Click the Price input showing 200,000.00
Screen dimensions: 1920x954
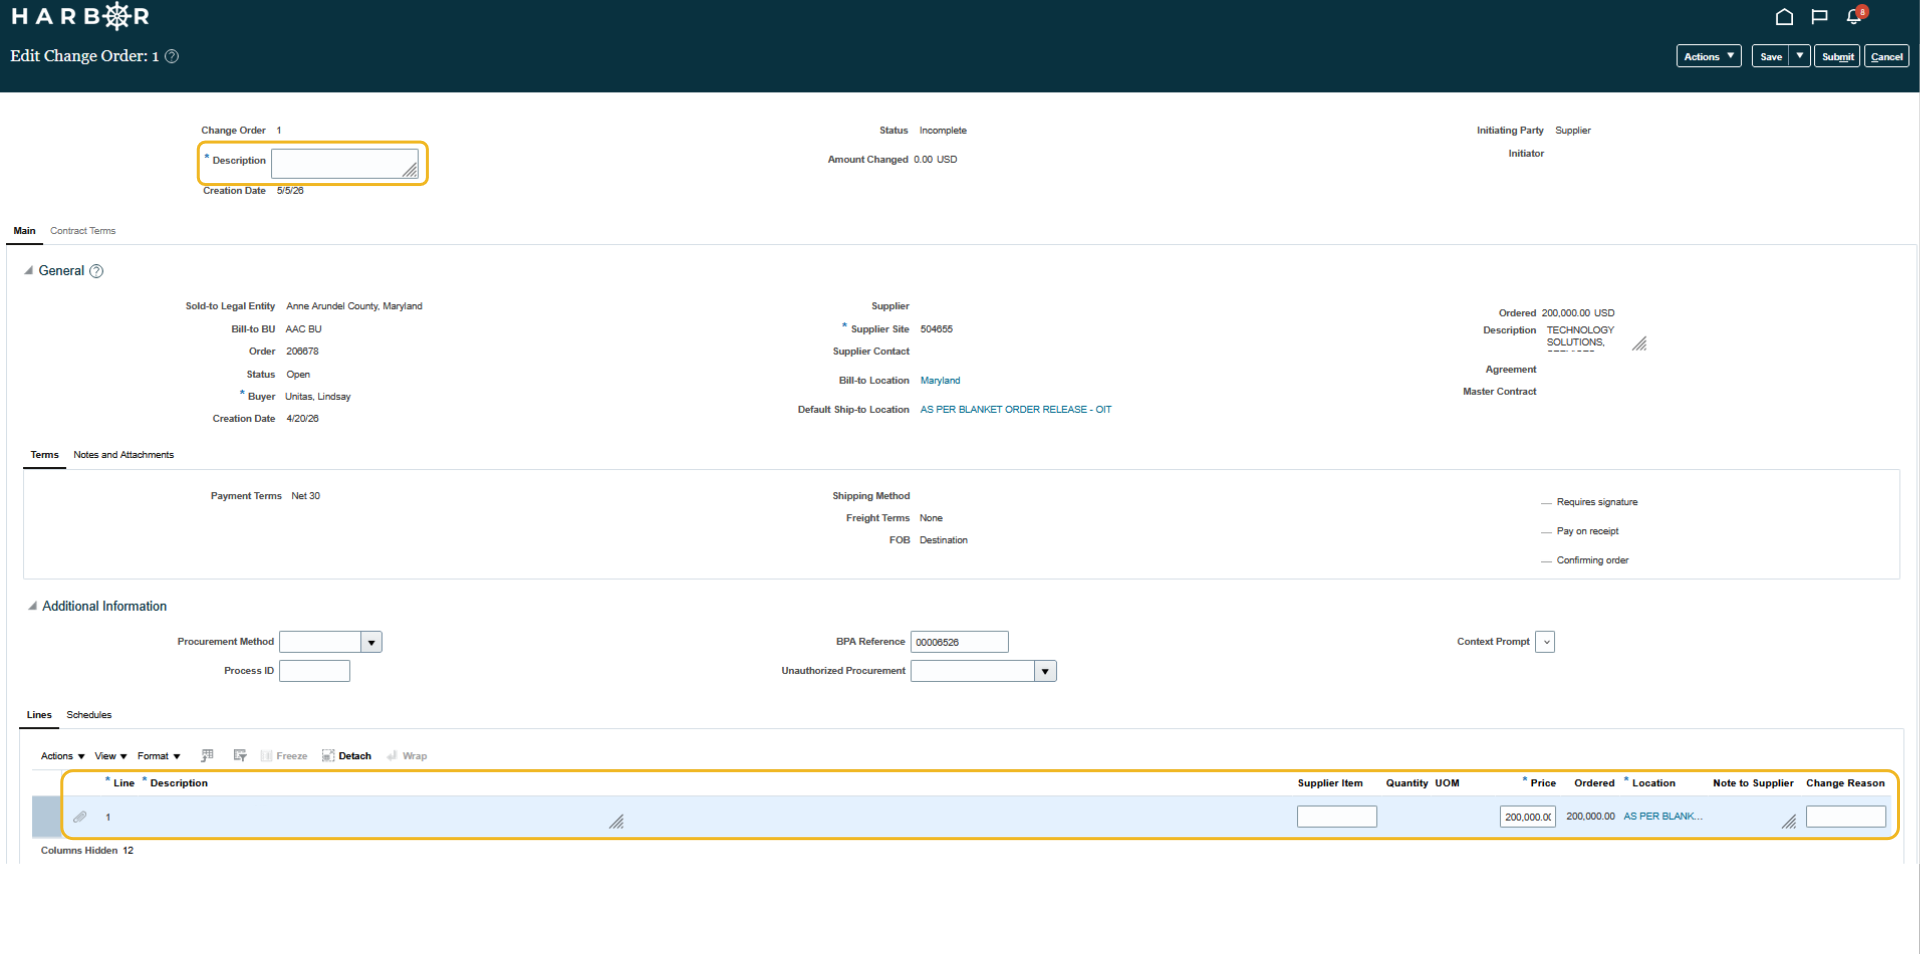(1528, 817)
